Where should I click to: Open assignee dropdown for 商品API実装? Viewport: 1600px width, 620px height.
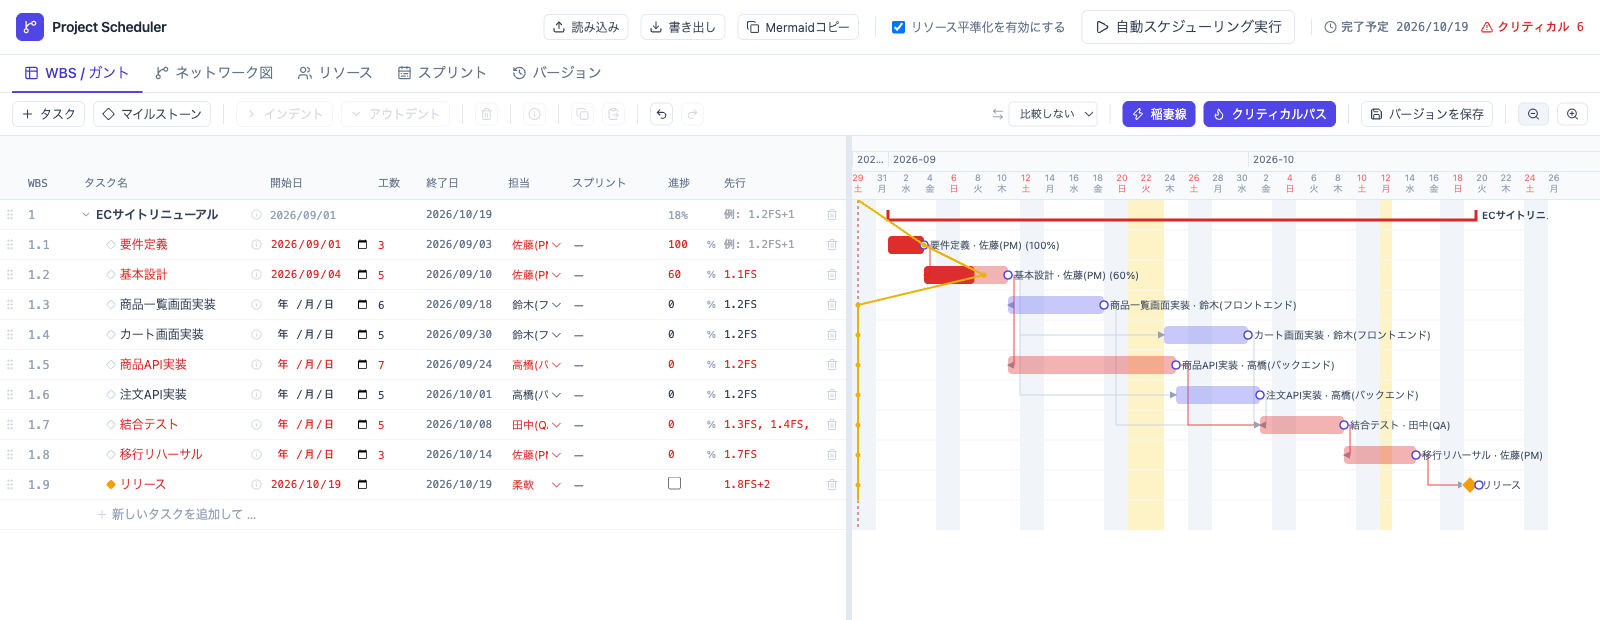coord(537,364)
